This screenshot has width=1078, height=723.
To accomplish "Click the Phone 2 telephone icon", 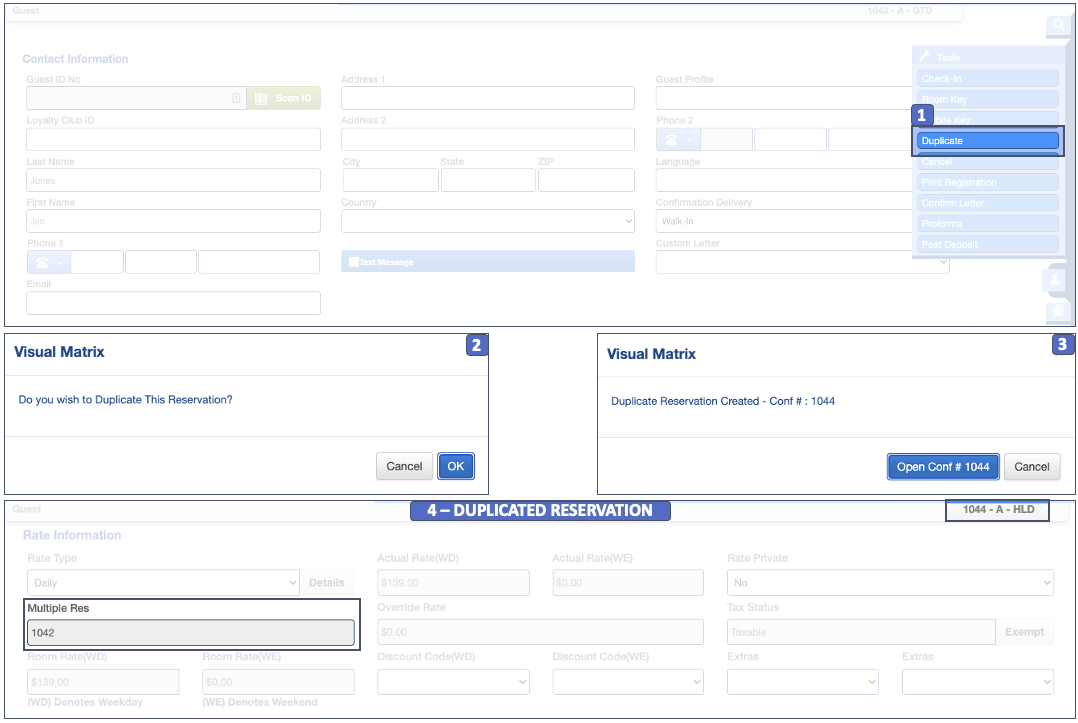I will click(671, 140).
